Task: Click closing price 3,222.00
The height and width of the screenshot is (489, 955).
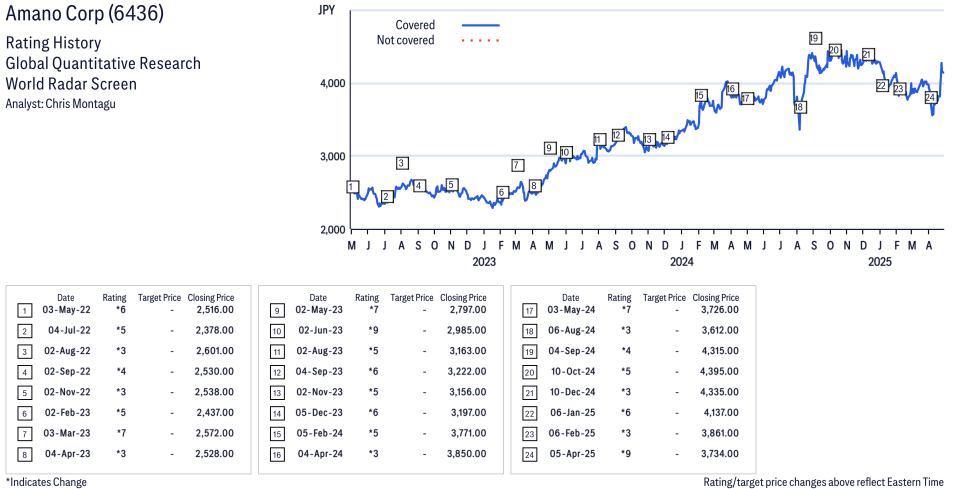Action: click(467, 371)
